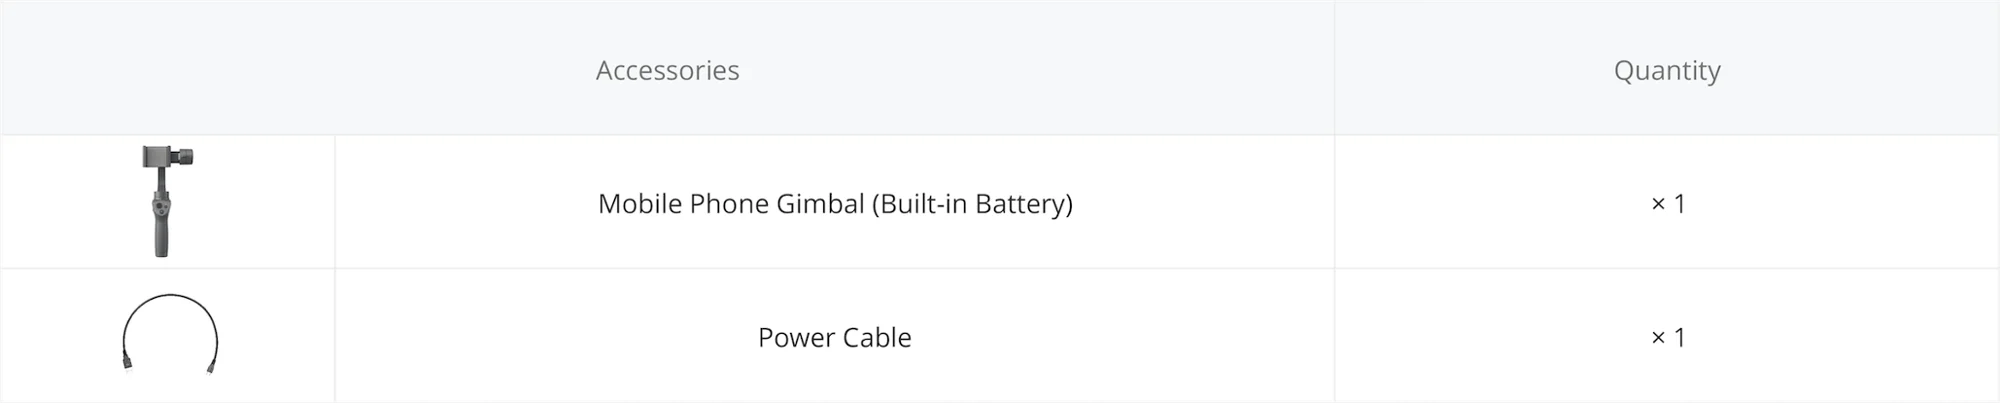Click the control buttons on the gimbal handle image
Viewport: 2000px width, 403px height.
[x=161, y=207]
